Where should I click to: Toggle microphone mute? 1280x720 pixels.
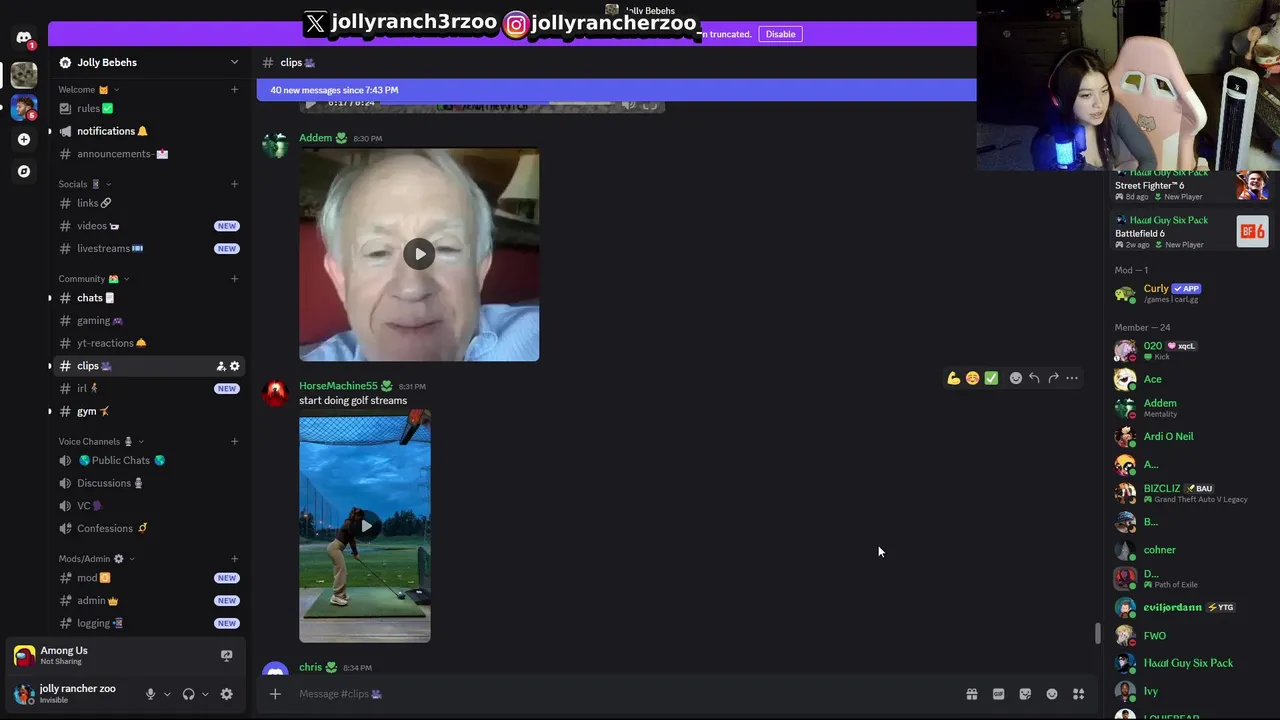[x=151, y=694]
